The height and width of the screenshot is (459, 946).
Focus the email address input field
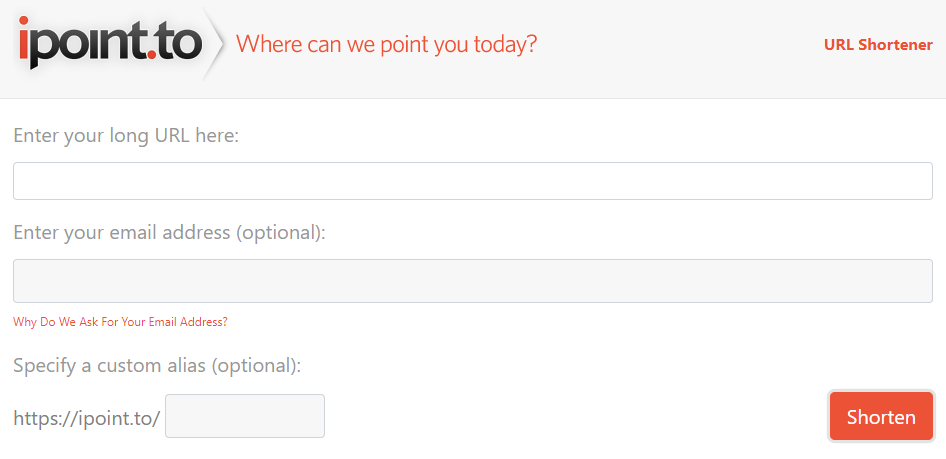tap(472, 281)
